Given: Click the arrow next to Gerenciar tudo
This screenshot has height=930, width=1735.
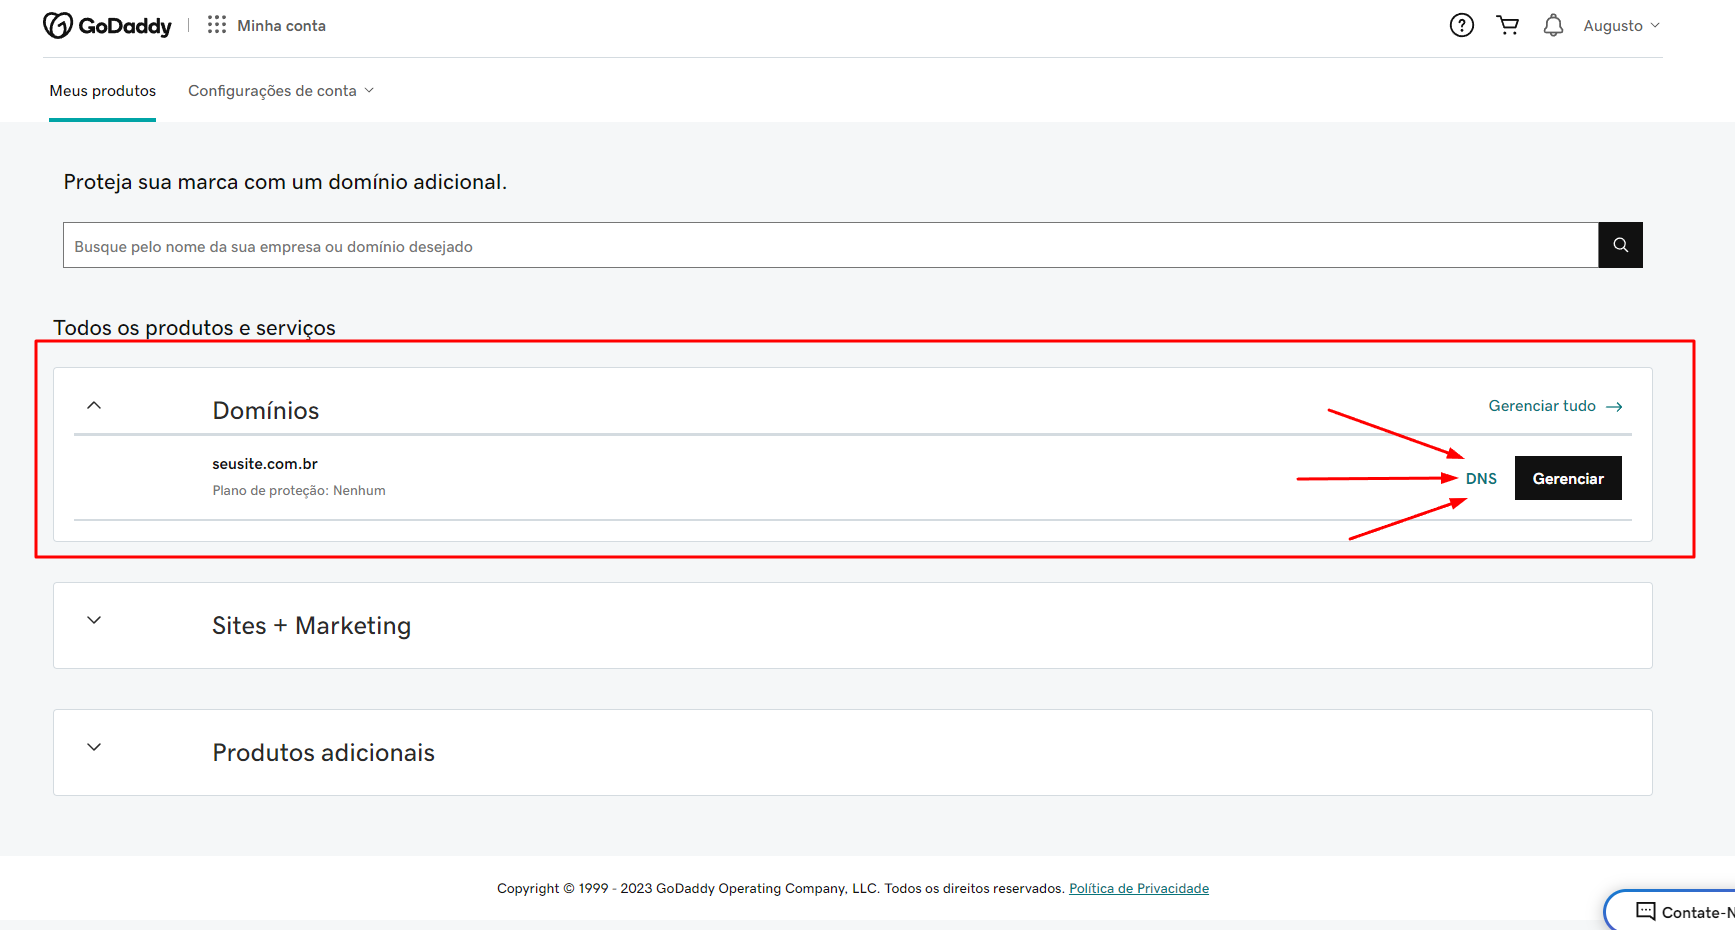Looking at the screenshot, I should [x=1613, y=406].
